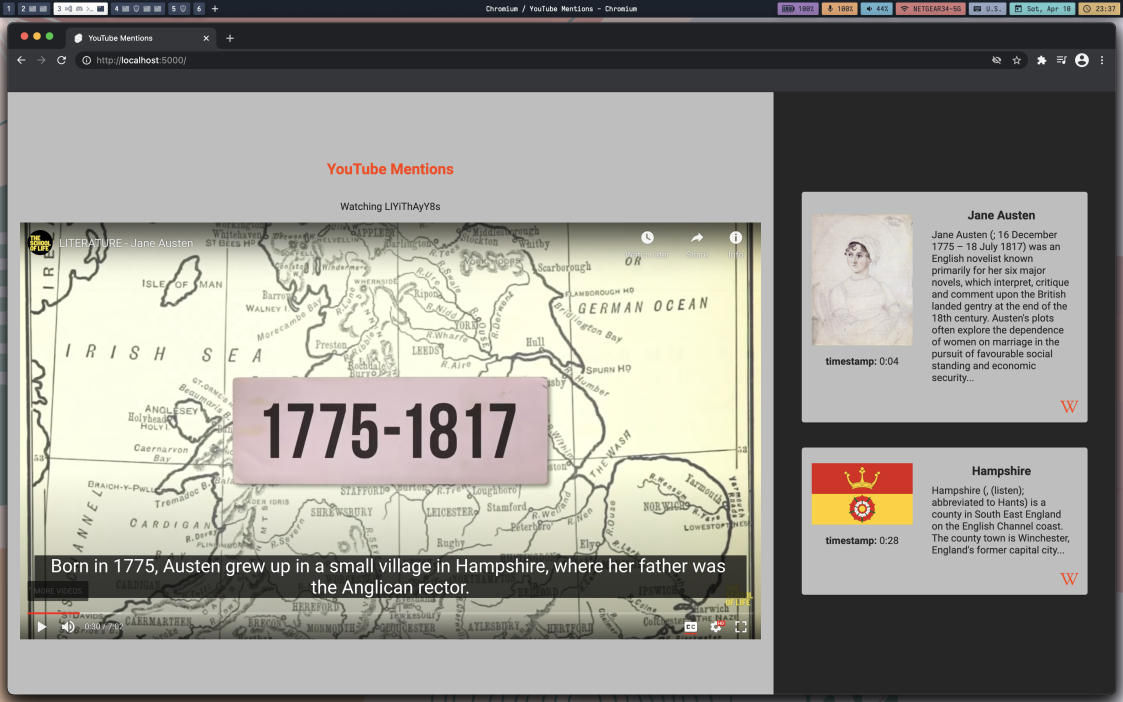The width and height of the screenshot is (1123, 702).
Task: Go forward in the browser
Action: (42, 60)
